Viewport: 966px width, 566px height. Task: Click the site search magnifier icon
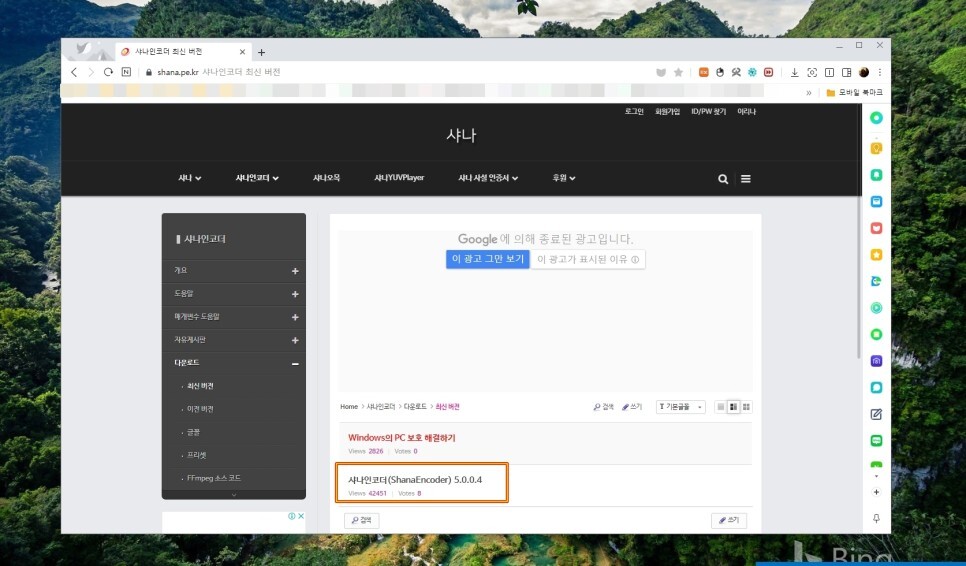(723, 179)
